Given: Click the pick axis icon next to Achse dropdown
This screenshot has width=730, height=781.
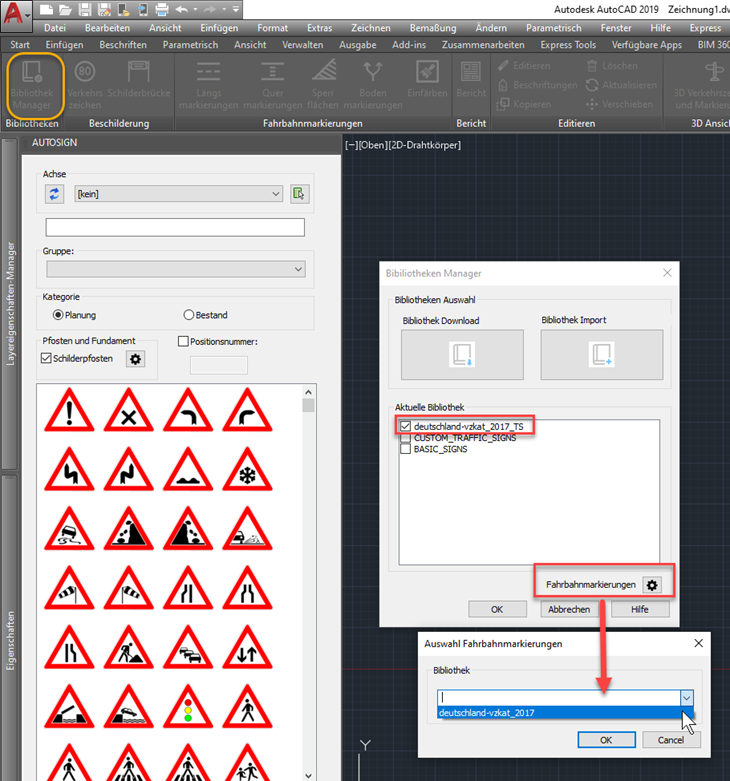Looking at the screenshot, I should (298, 193).
